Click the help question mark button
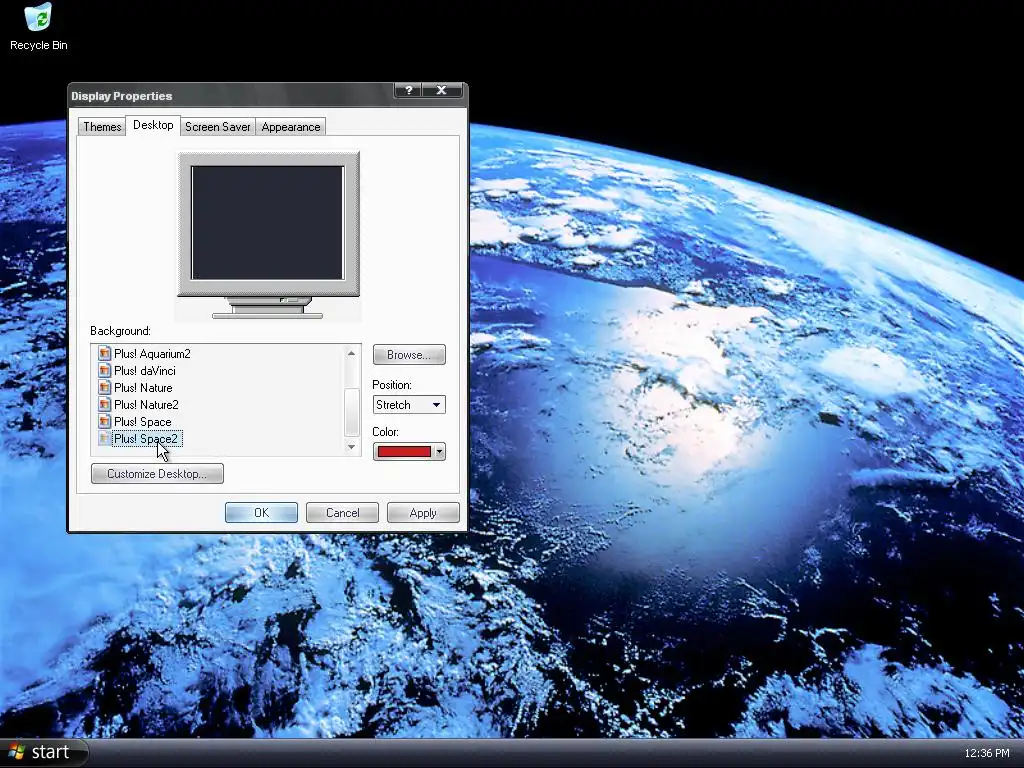Viewport: 1024px width, 768px height. 408,90
